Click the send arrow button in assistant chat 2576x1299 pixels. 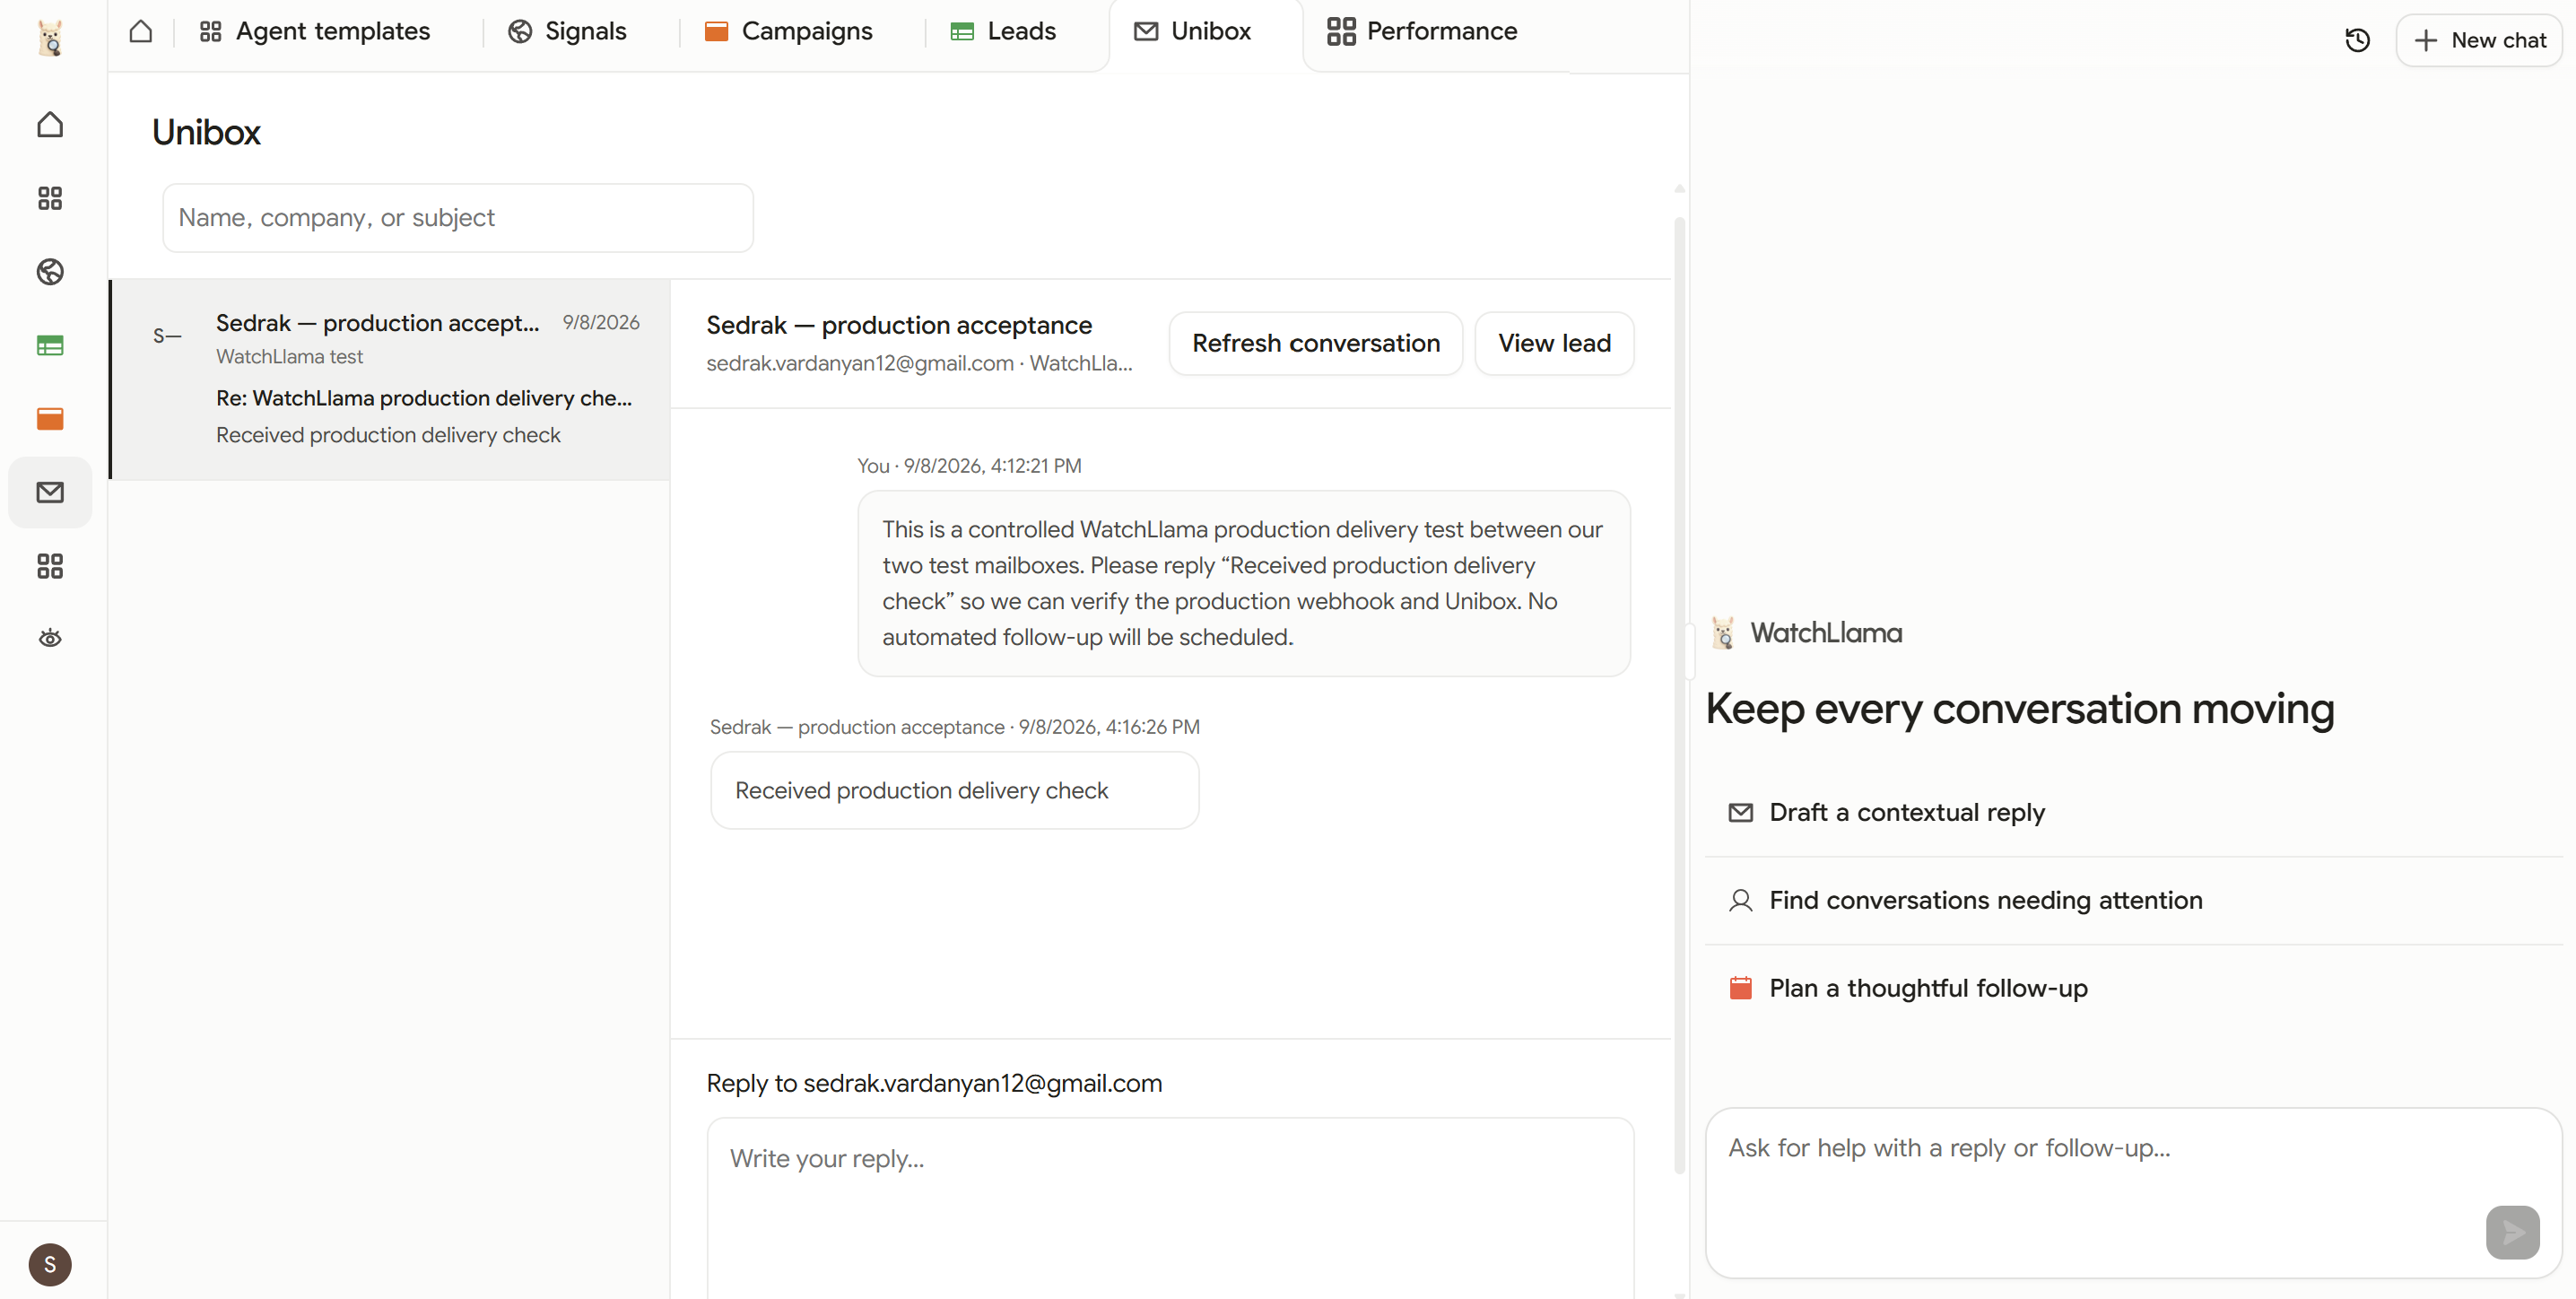coord(2512,1232)
